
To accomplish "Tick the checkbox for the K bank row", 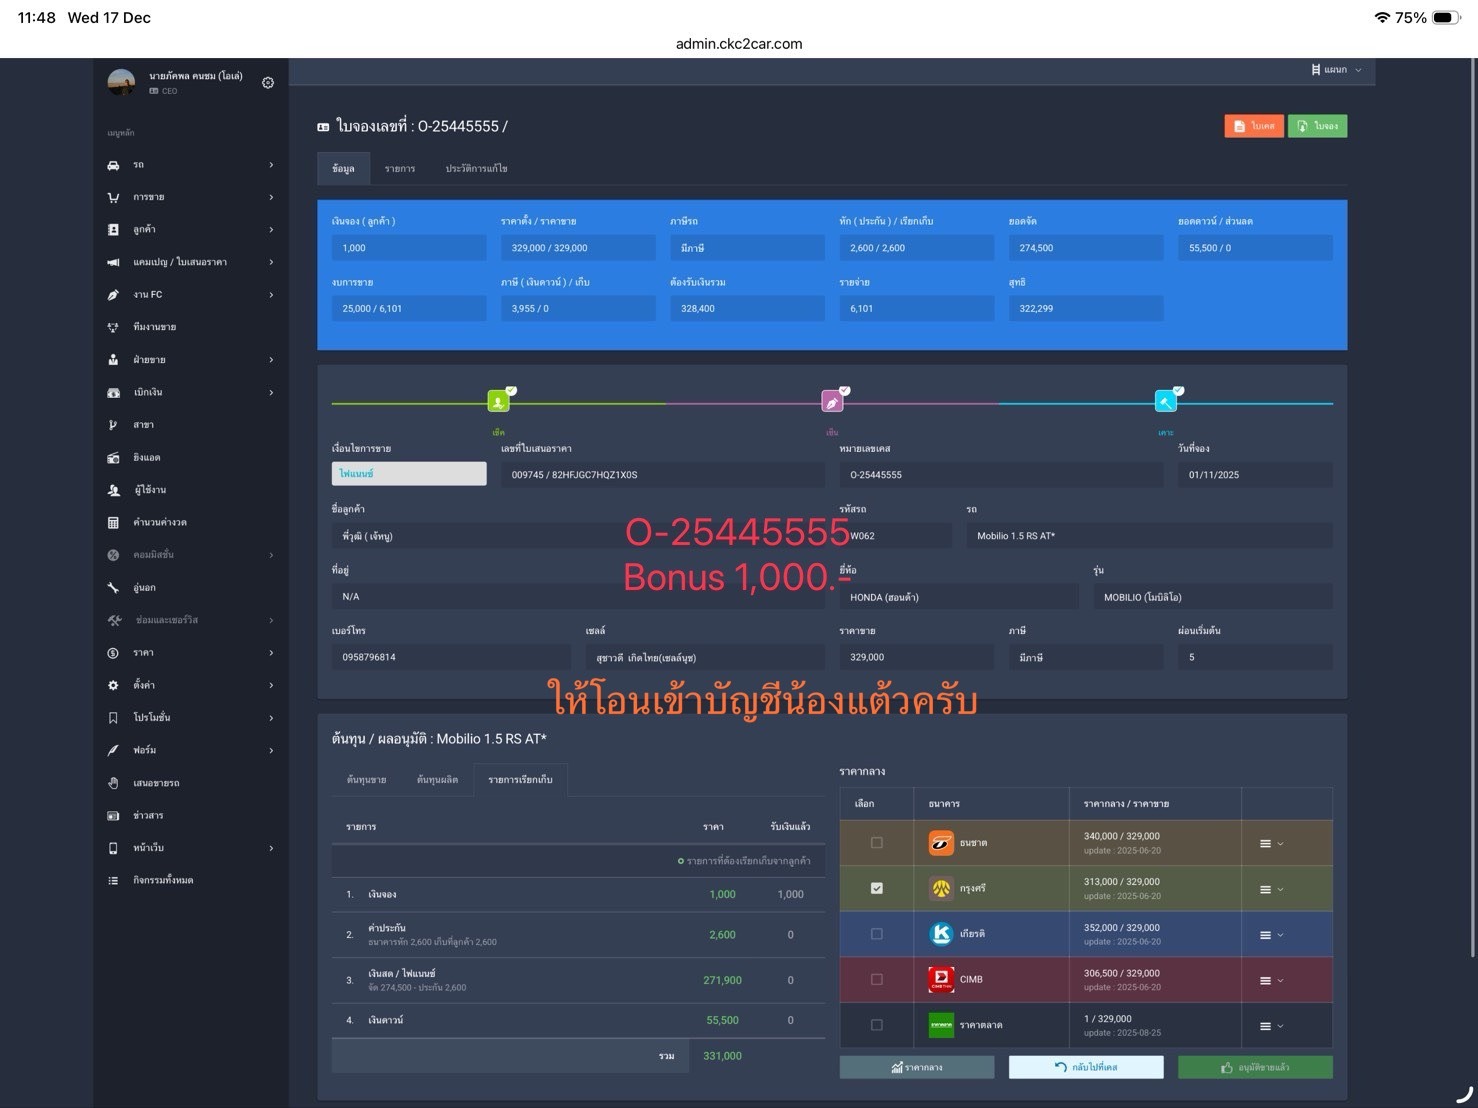I will click(877, 934).
